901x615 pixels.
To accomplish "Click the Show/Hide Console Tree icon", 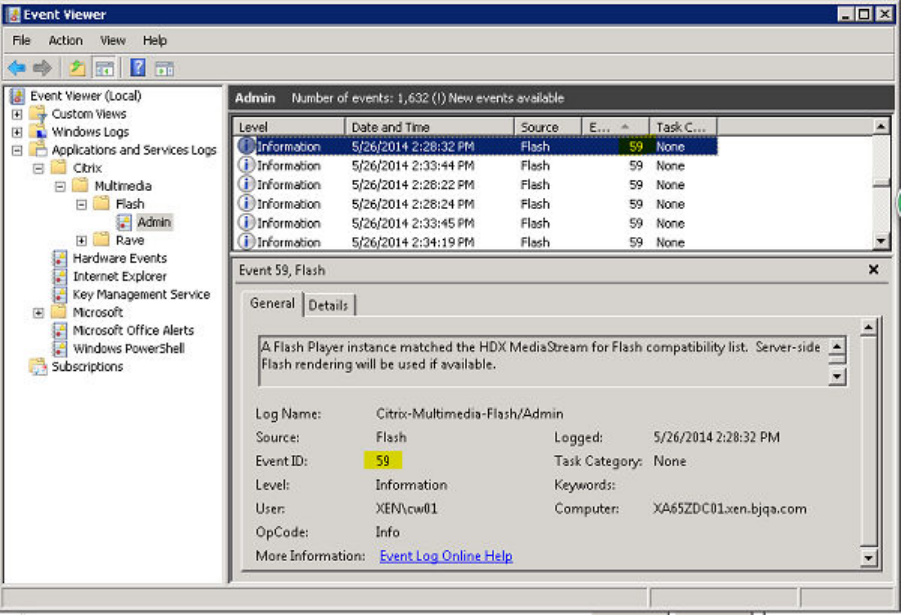I will tap(103, 68).
